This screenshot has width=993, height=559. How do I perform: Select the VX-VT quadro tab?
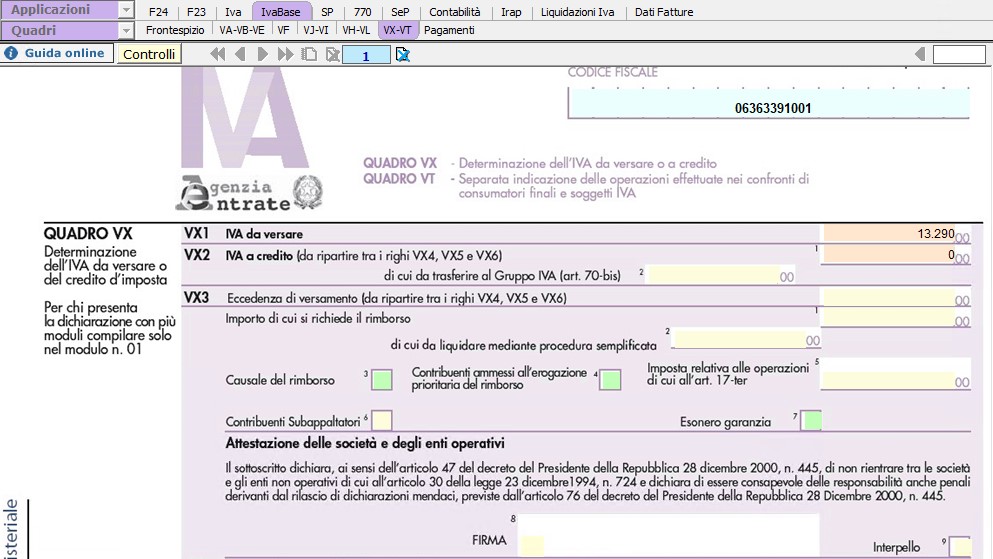(397, 30)
